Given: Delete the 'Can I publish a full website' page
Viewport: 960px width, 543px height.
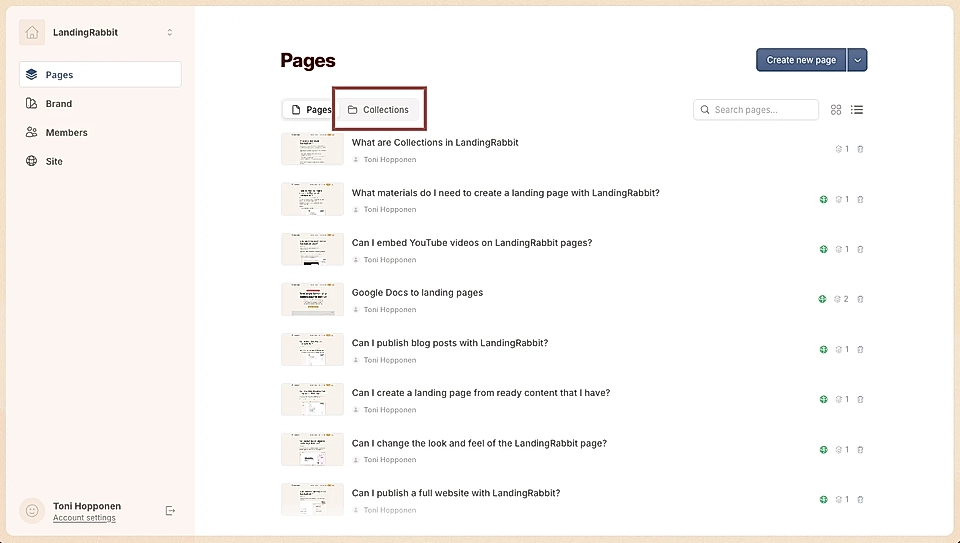Looking at the screenshot, I should (x=860, y=500).
